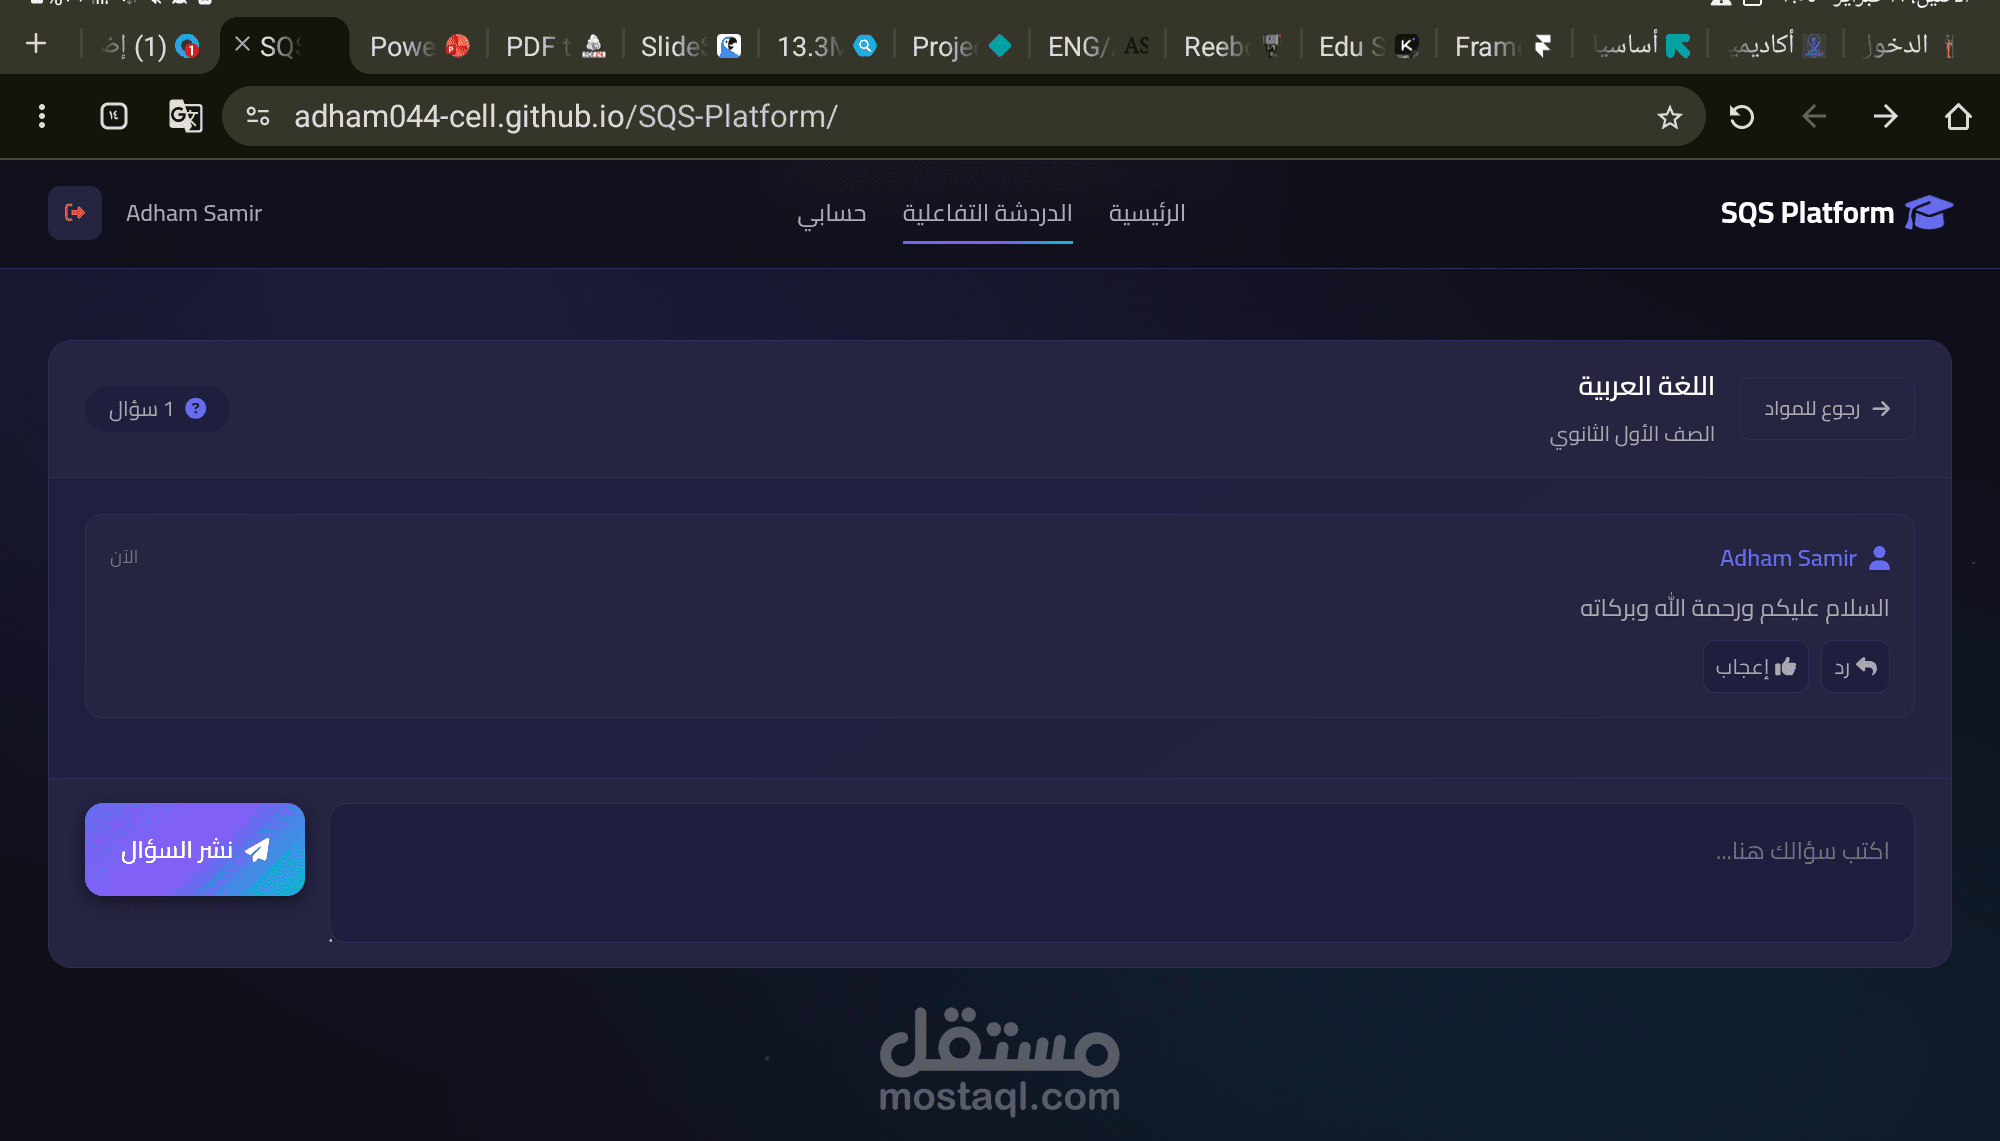Reload the page using refresh icon
Viewport: 2000px width, 1141px height.
tap(1742, 117)
